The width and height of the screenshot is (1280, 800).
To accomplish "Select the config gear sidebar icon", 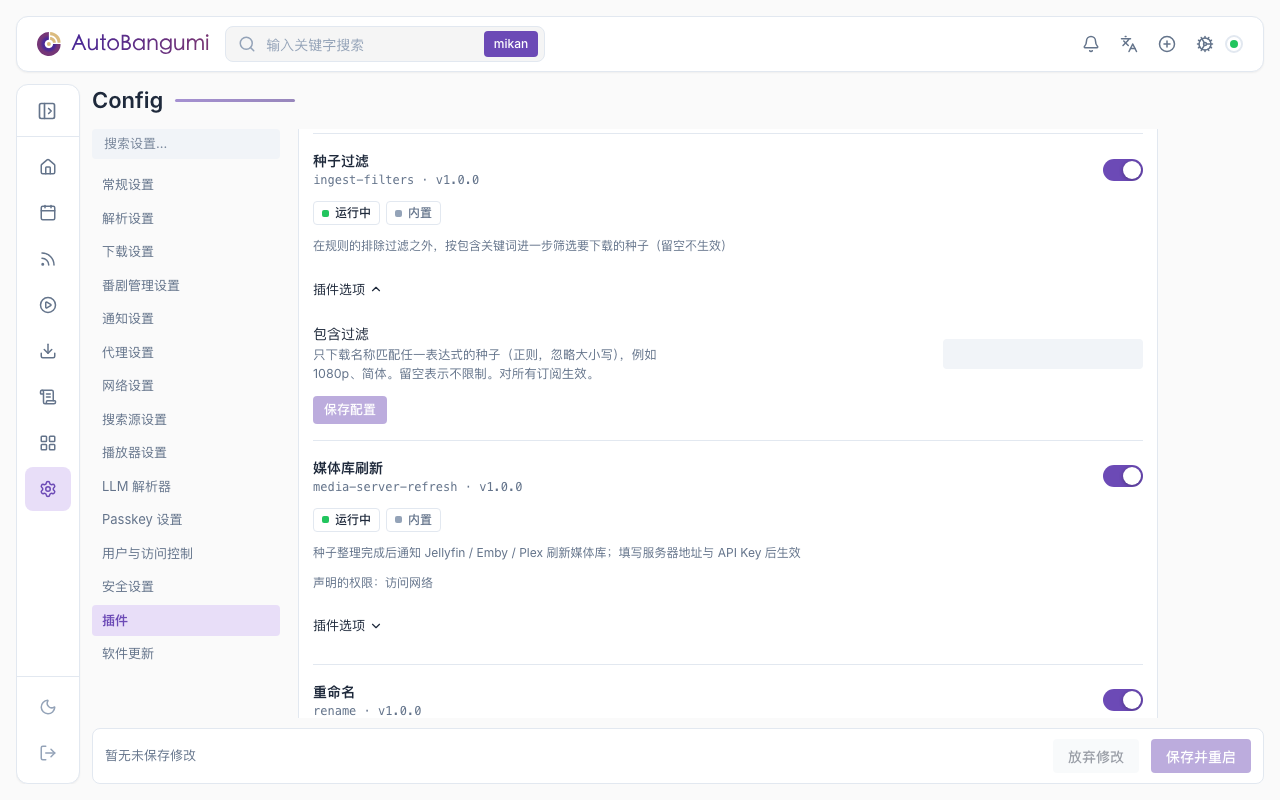I will [48, 489].
